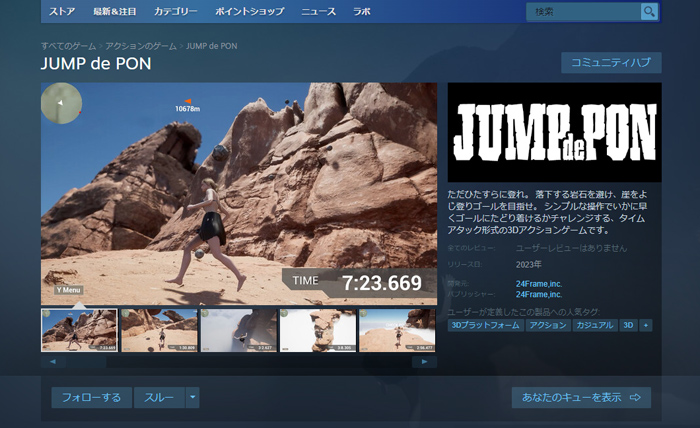Click the right arrow of thumbnail scroller
The image size is (700, 428).
[x=425, y=362]
